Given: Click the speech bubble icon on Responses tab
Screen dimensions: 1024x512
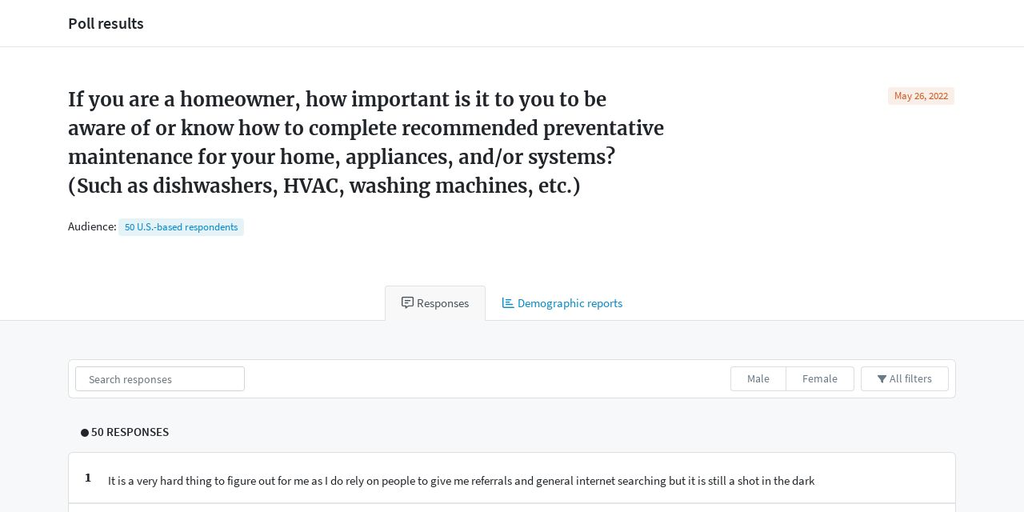Looking at the screenshot, I should click(x=407, y=303).
